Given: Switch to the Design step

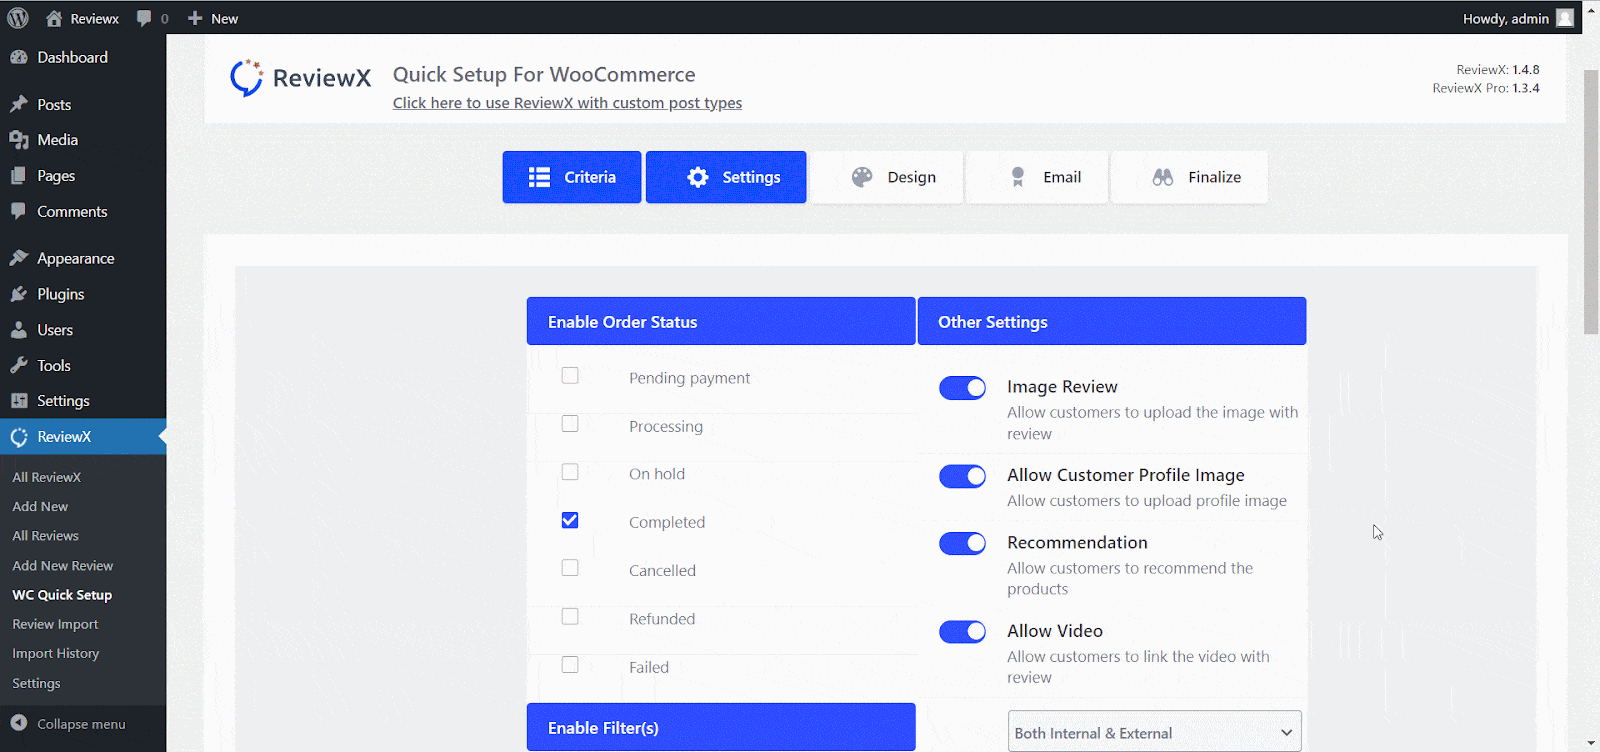Looking at the screenshot, I should (x=887, y=177).
